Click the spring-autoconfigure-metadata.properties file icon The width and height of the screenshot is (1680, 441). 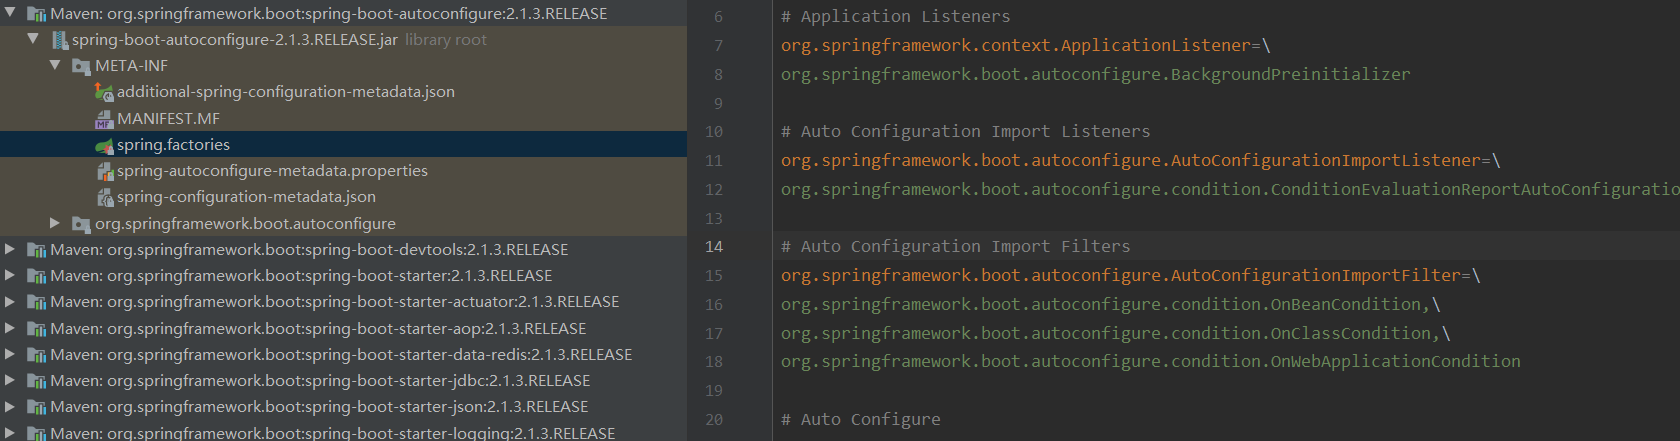click(x=104, y=171)
